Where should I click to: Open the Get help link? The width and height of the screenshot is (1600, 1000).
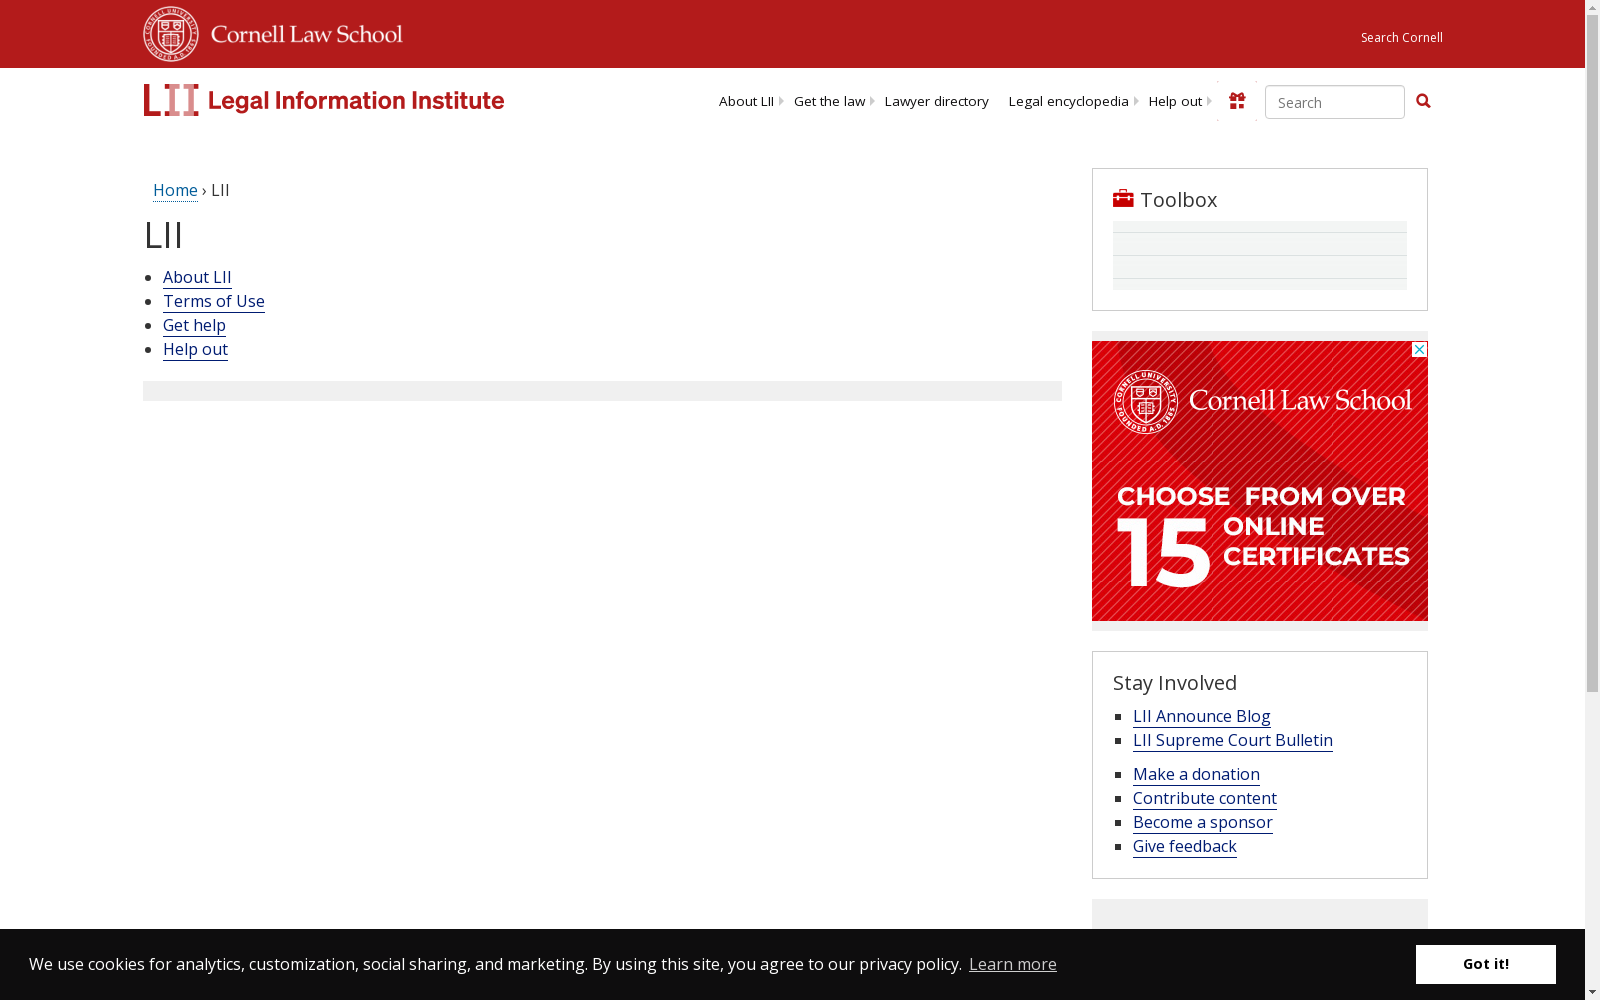click(x=194, y=325)
